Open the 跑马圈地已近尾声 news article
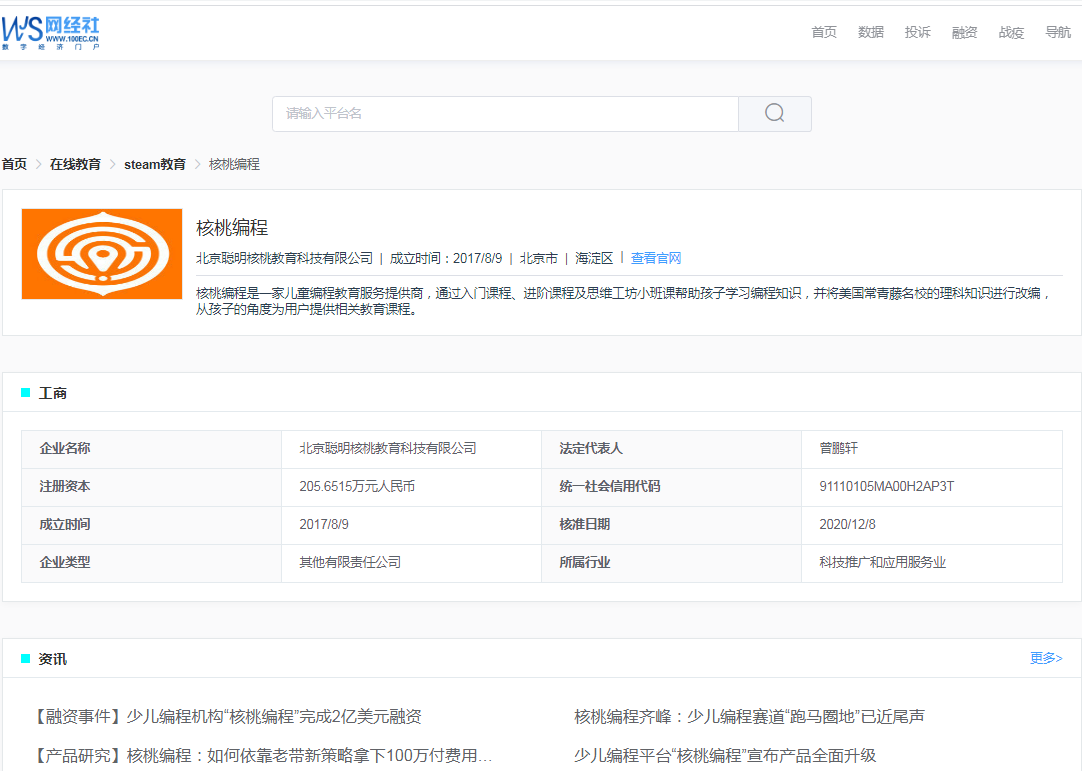Viewport: 1082px width, 771px height. click(x=749, y=717)
